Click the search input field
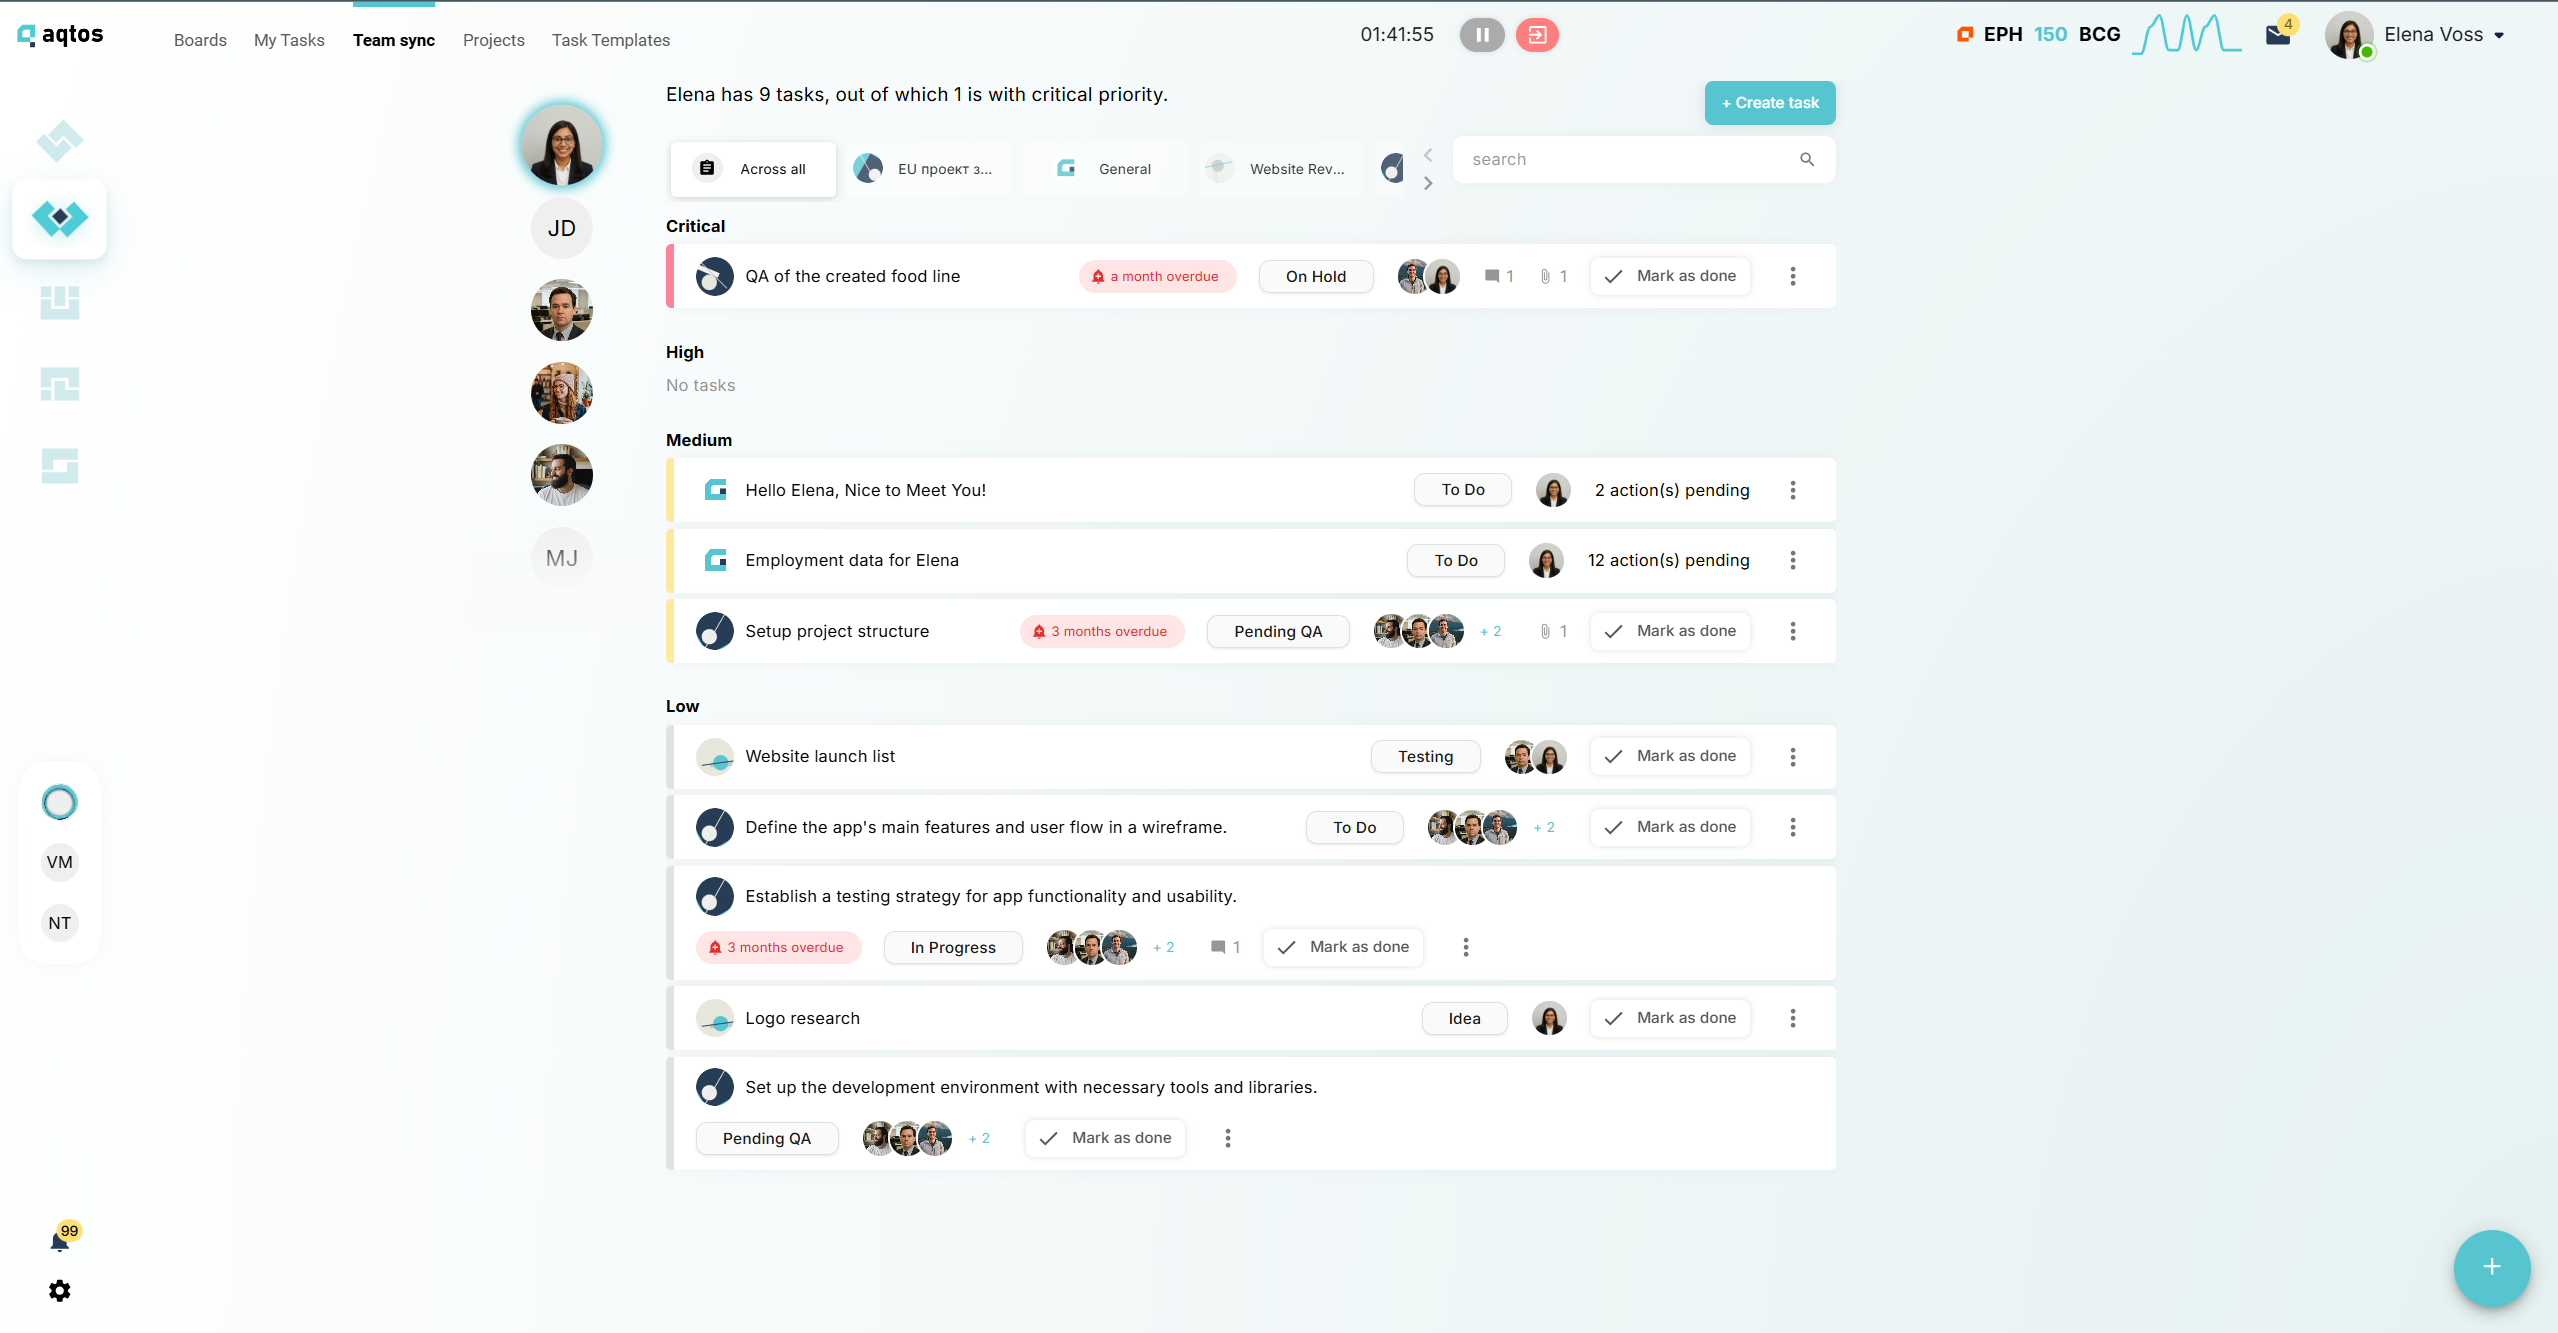The image size is (2558, 1333). click(x=1643, y=160)
